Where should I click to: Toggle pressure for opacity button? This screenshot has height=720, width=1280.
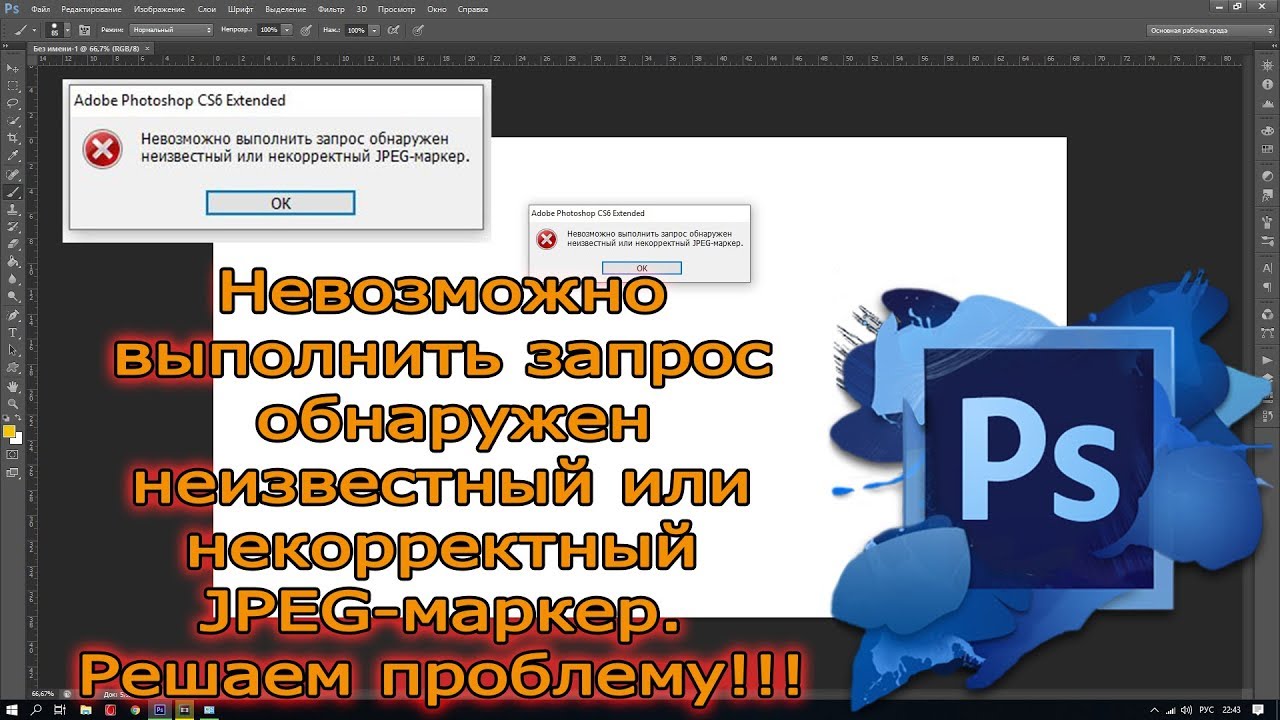pos(304,30)
